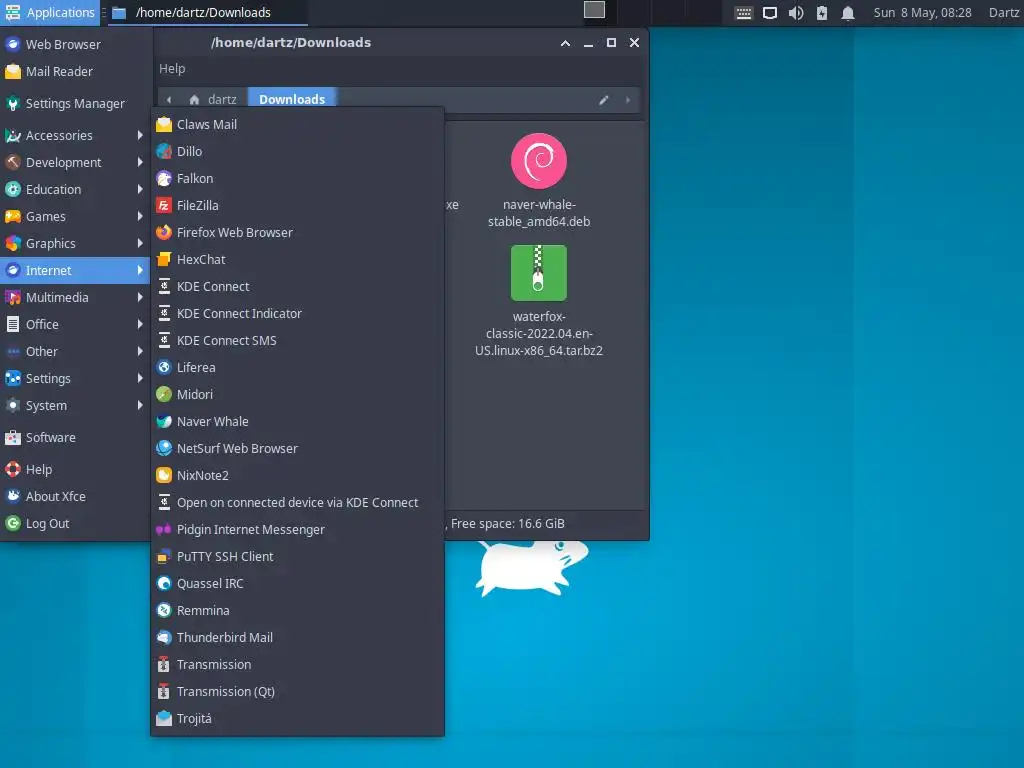Open Trojitá mail client
The height and width of the screenshot is (768, 1024).
(297, 718)
